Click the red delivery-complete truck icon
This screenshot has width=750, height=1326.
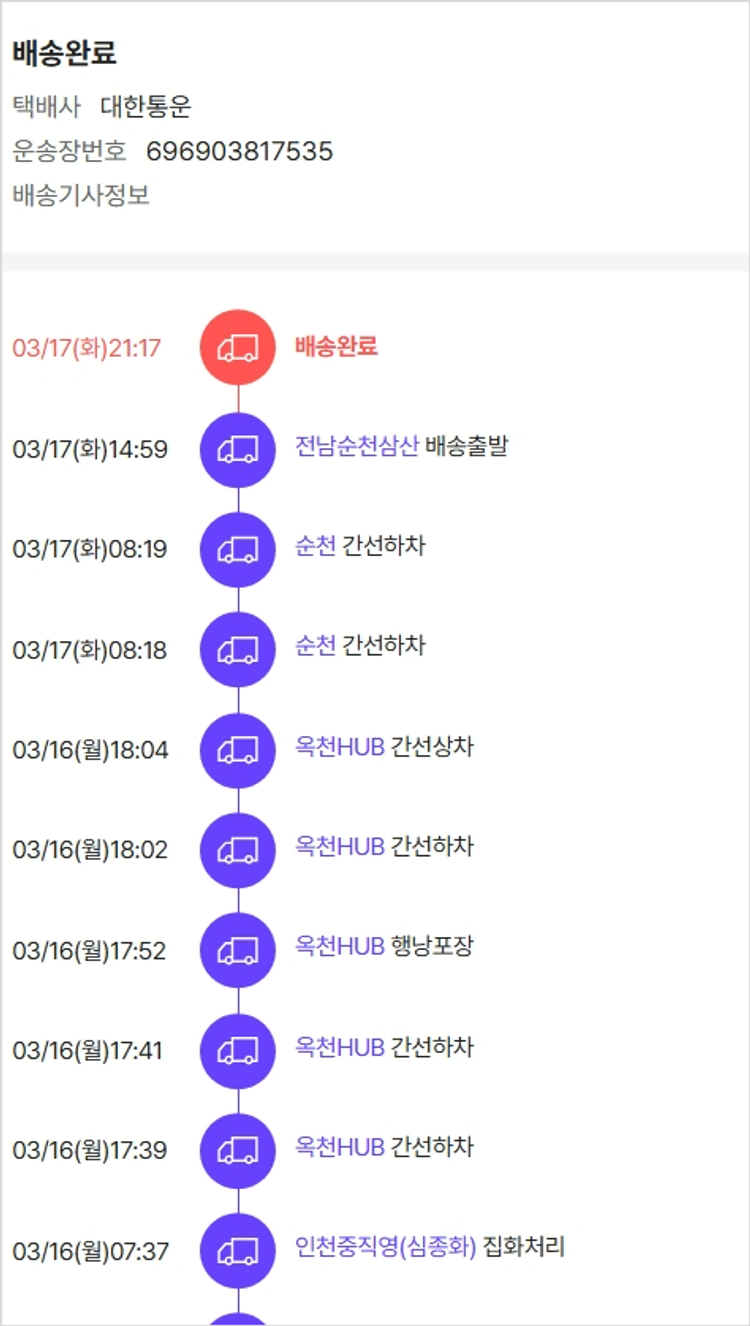(238, 347)
